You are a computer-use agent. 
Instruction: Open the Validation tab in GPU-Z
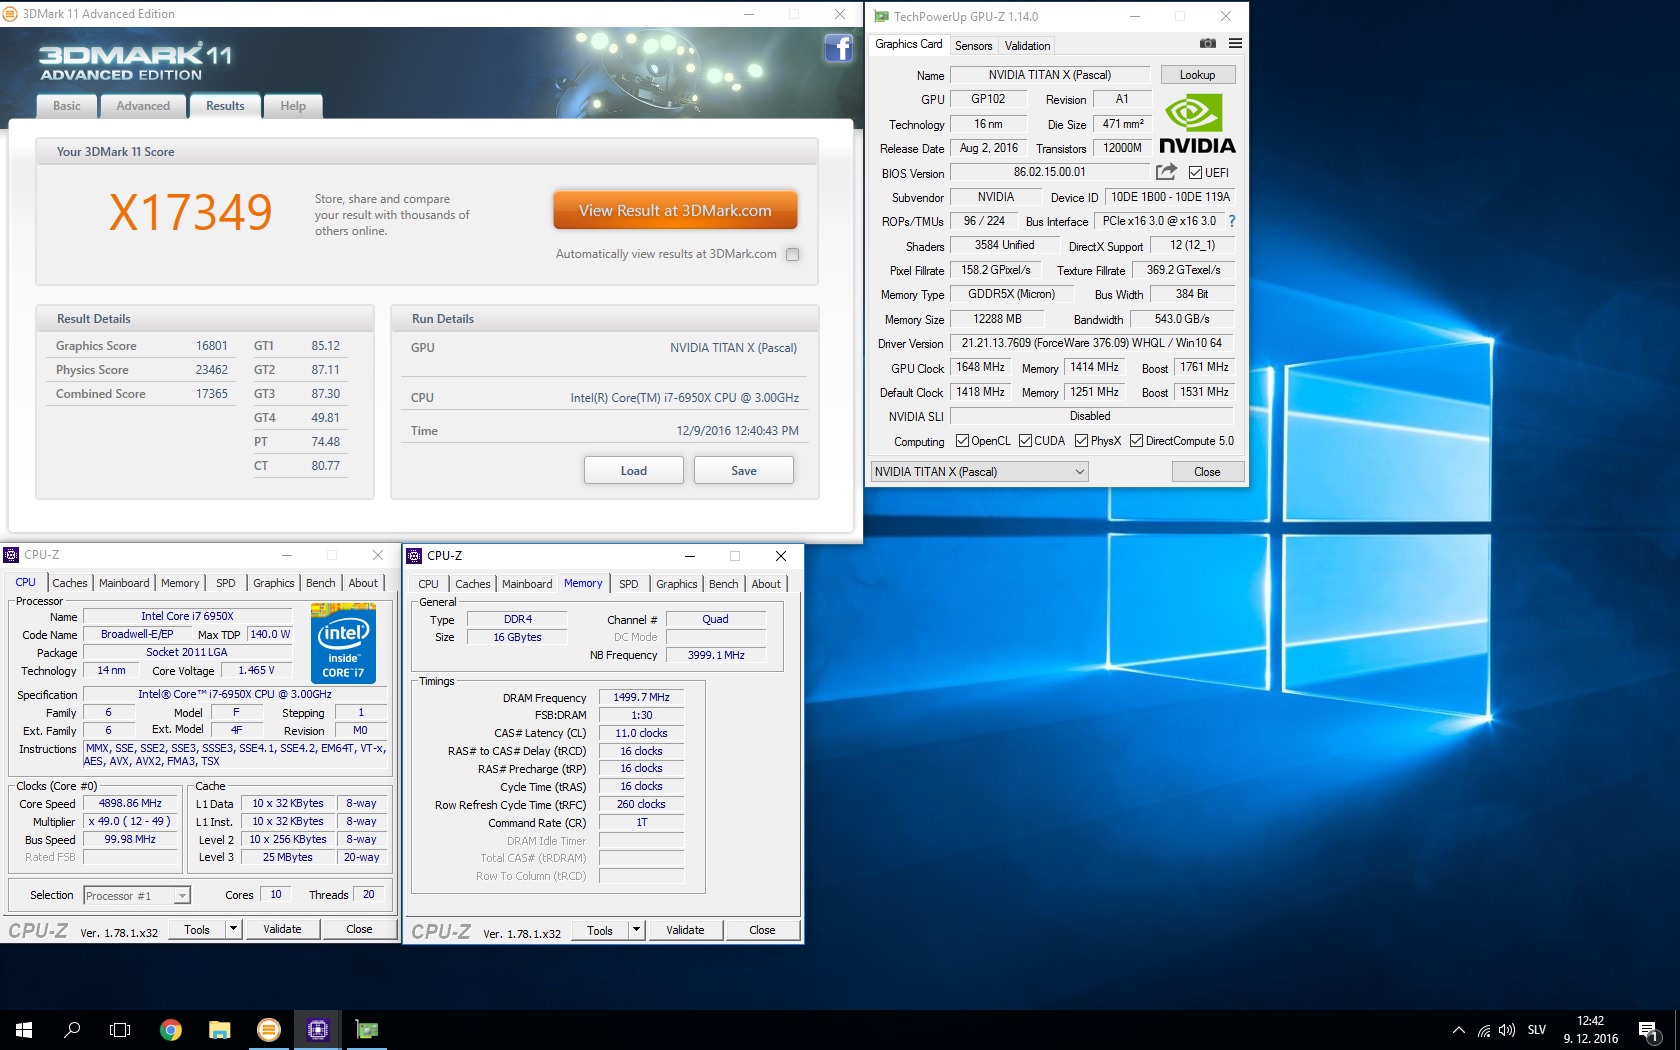[x=1027, y=46]
